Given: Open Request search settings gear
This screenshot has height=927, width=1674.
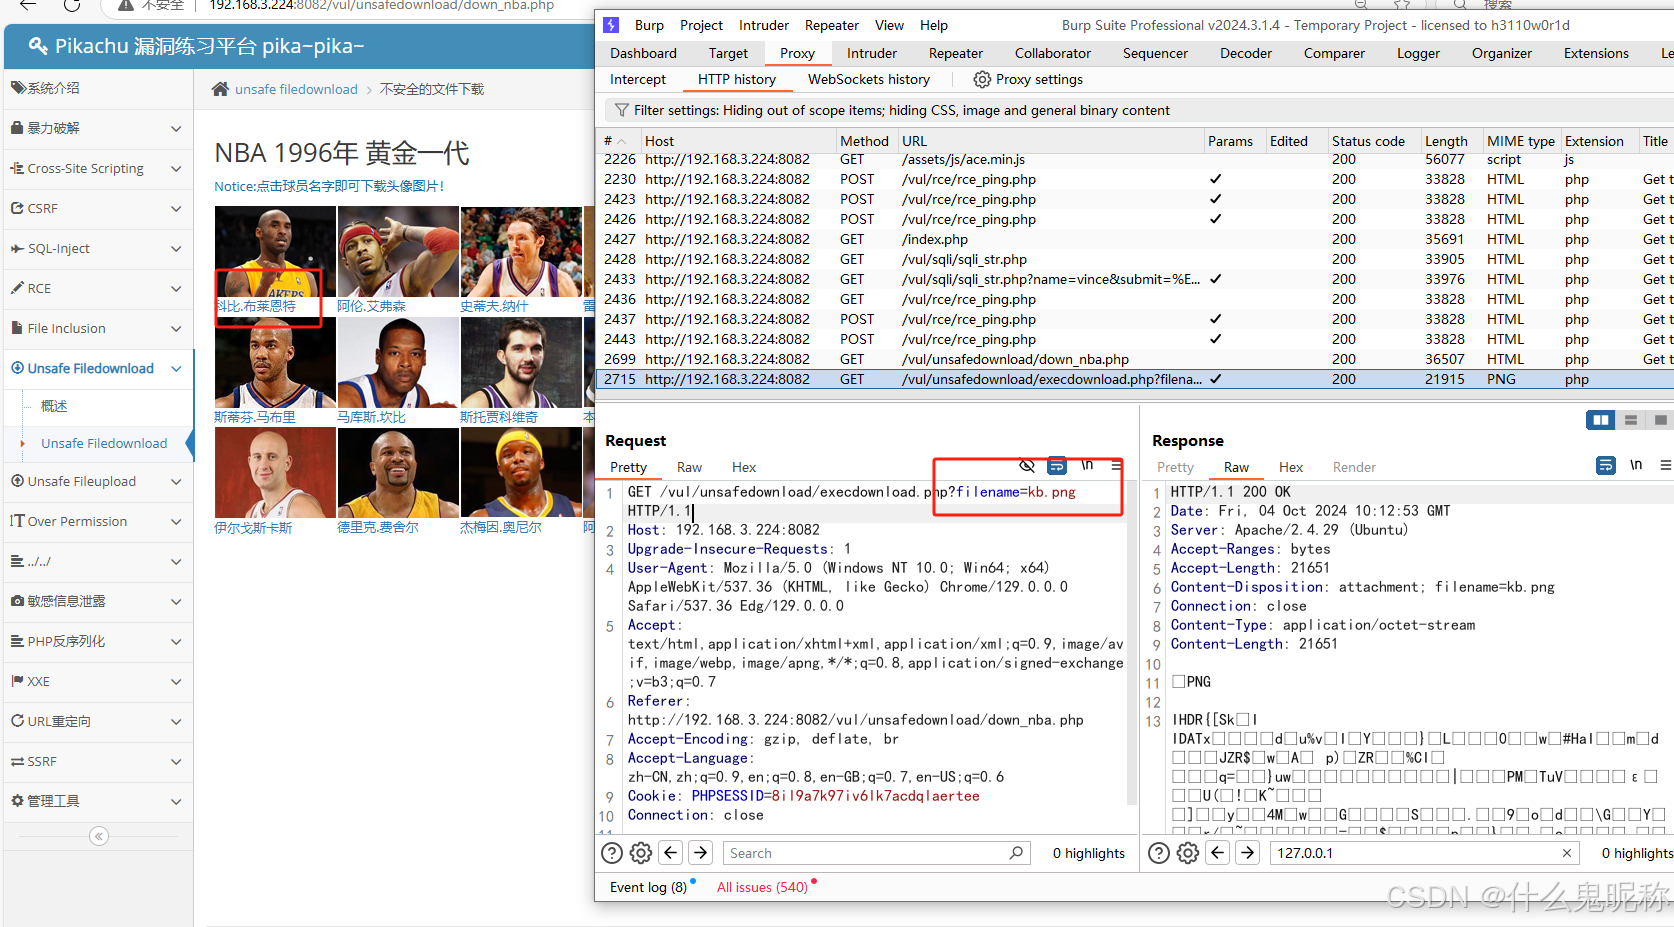Looking at the screenshot, I should (641, 853).
